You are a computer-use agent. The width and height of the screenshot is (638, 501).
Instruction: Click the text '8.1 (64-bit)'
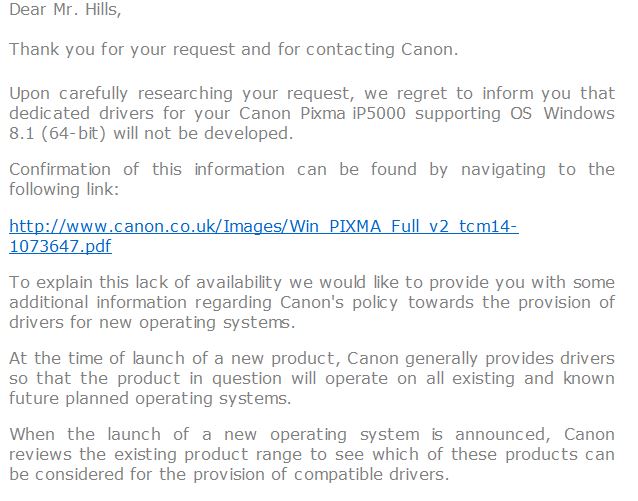coord(57,133)
